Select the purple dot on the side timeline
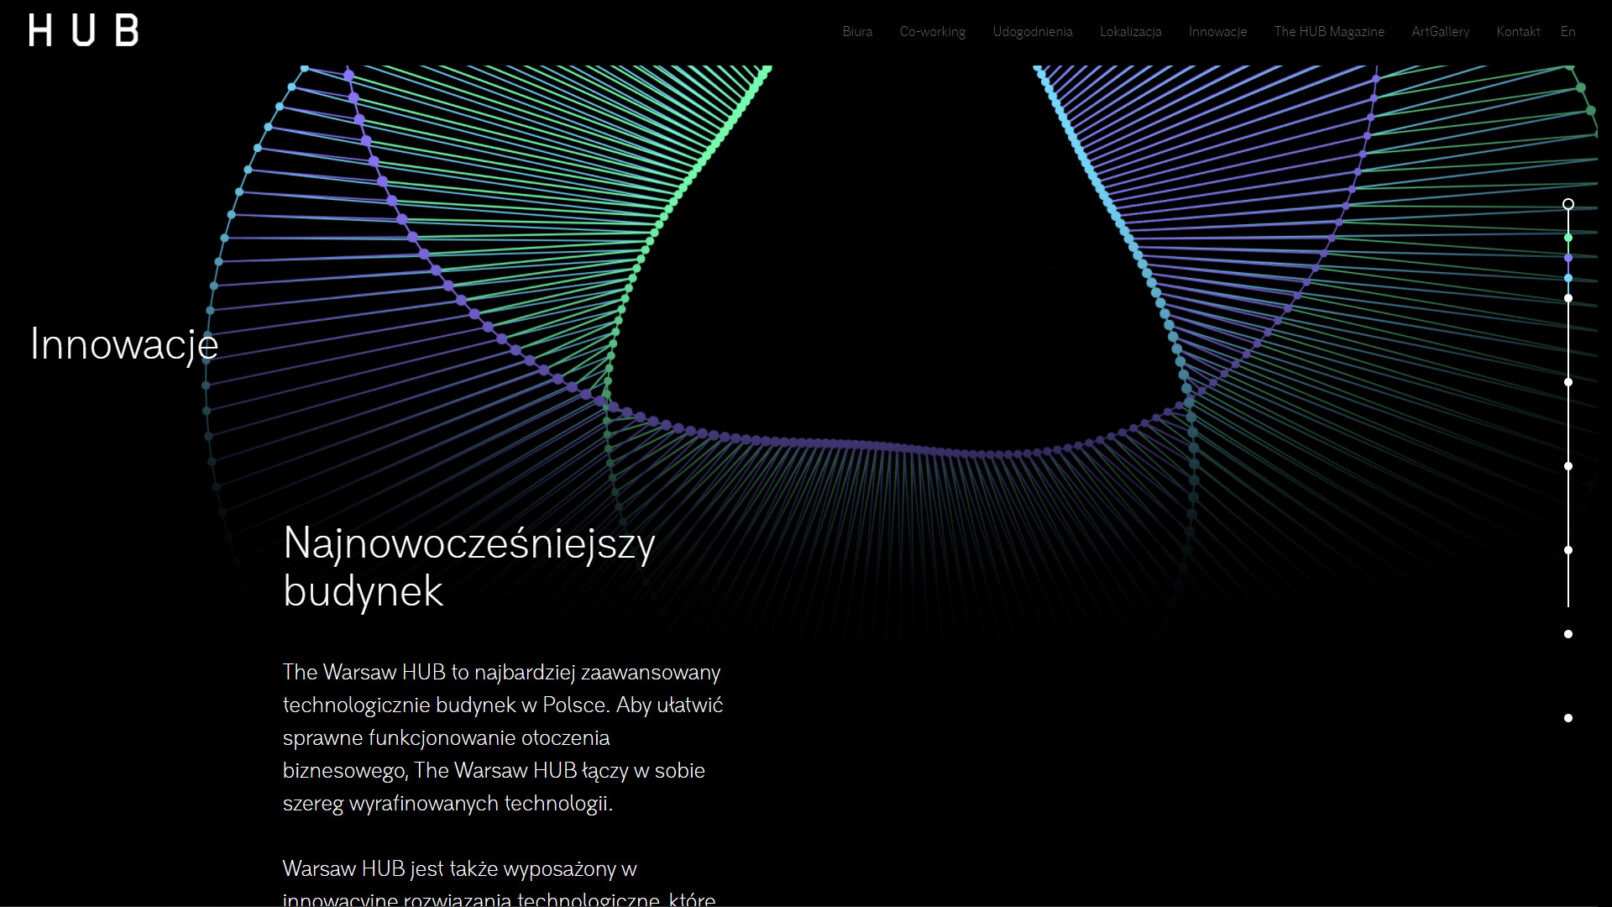 tap(1568, 258)
